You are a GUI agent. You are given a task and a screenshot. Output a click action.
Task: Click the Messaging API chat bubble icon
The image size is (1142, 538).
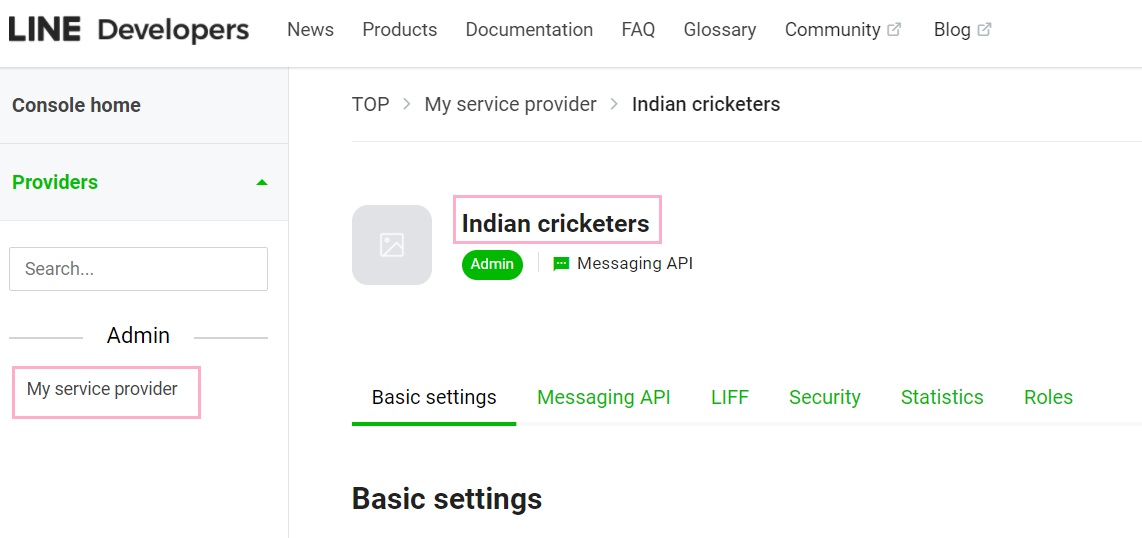pyautogui.click(x=561, y=264)
